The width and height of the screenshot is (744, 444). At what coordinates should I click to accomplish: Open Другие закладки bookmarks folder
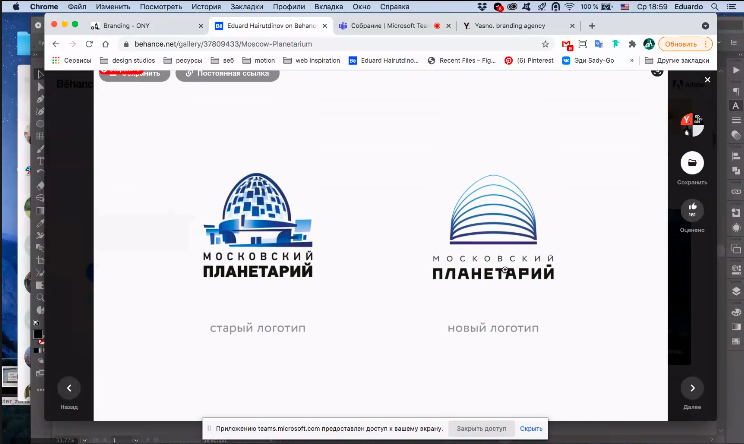pyautogui.click(x=677, y=61)
